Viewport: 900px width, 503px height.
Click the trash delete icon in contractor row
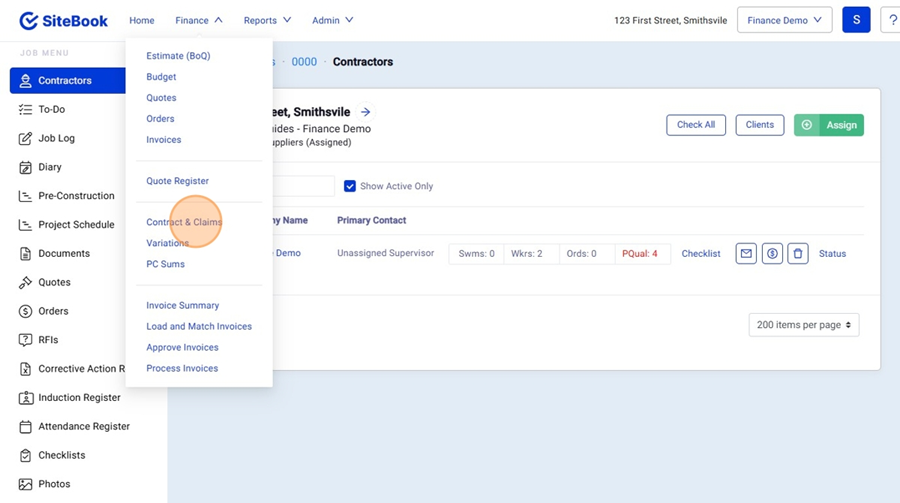797,254
